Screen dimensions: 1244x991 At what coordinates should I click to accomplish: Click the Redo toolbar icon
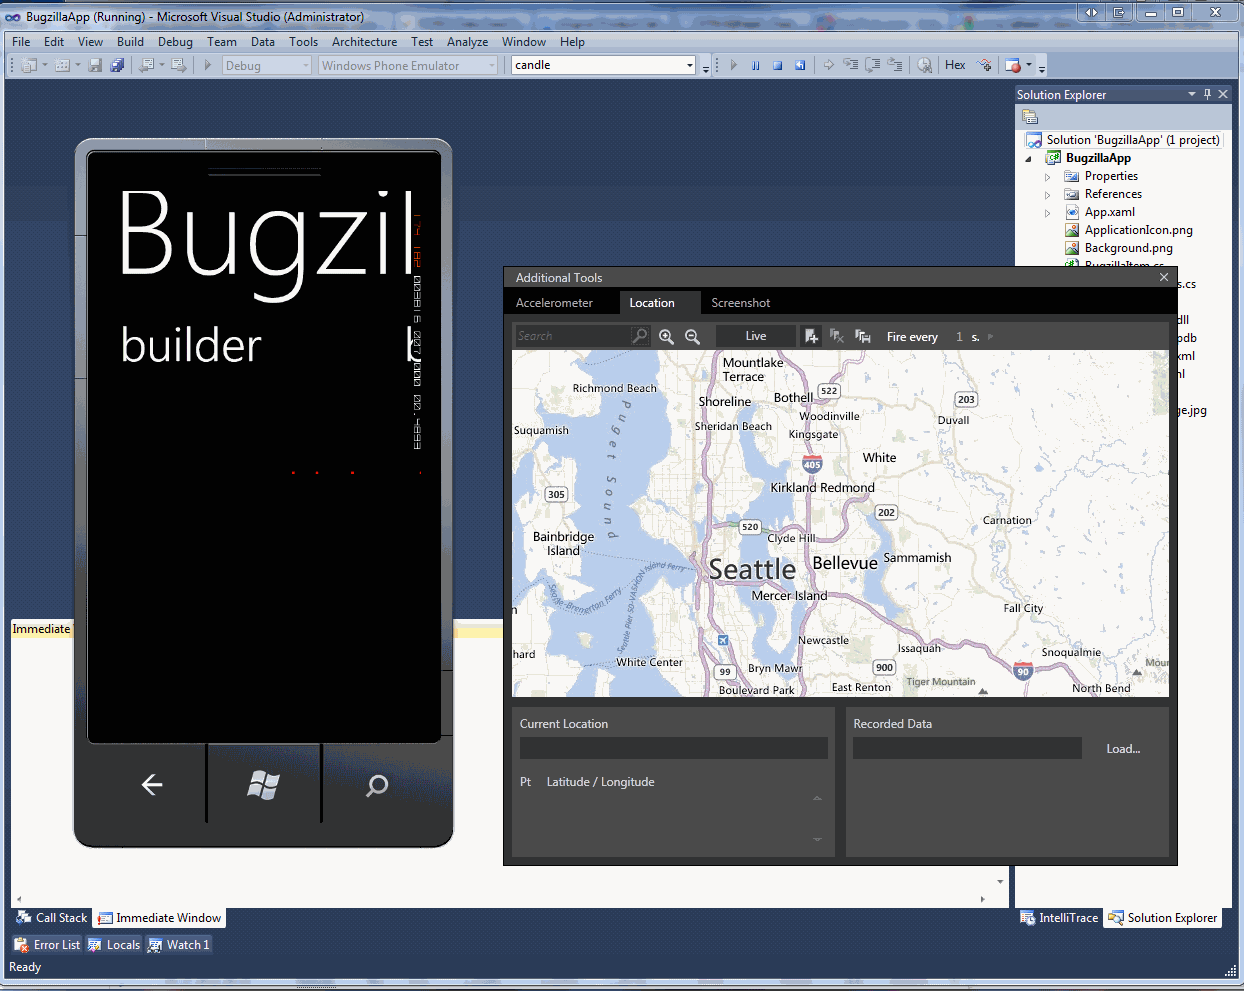178,65
